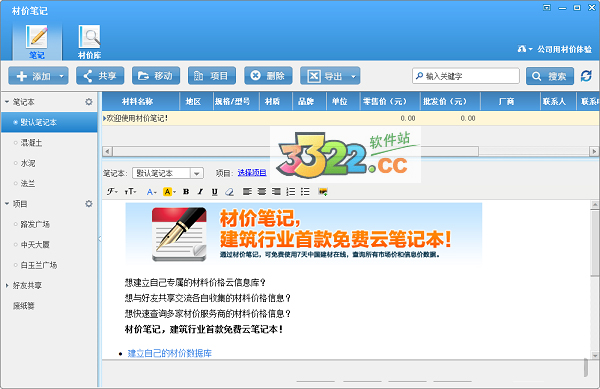This screenshot has width=600, height=389.
Task: Open the font color picker
Action: click(152, 192)
